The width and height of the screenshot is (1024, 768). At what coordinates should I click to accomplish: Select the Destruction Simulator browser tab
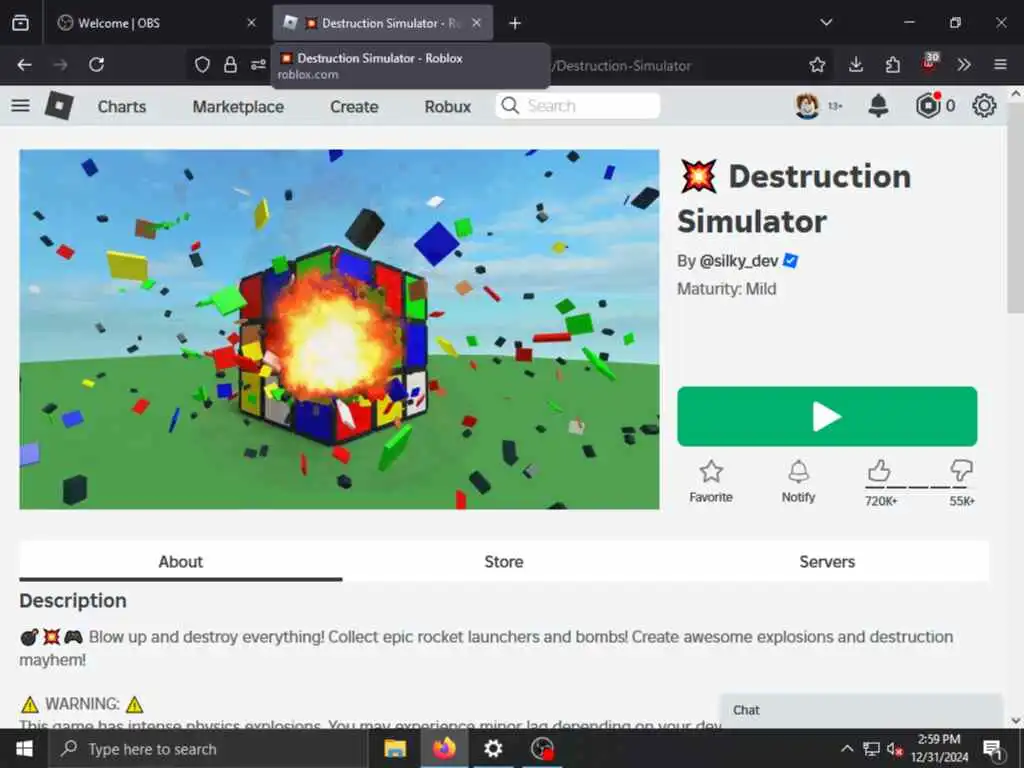pos(382,23)
